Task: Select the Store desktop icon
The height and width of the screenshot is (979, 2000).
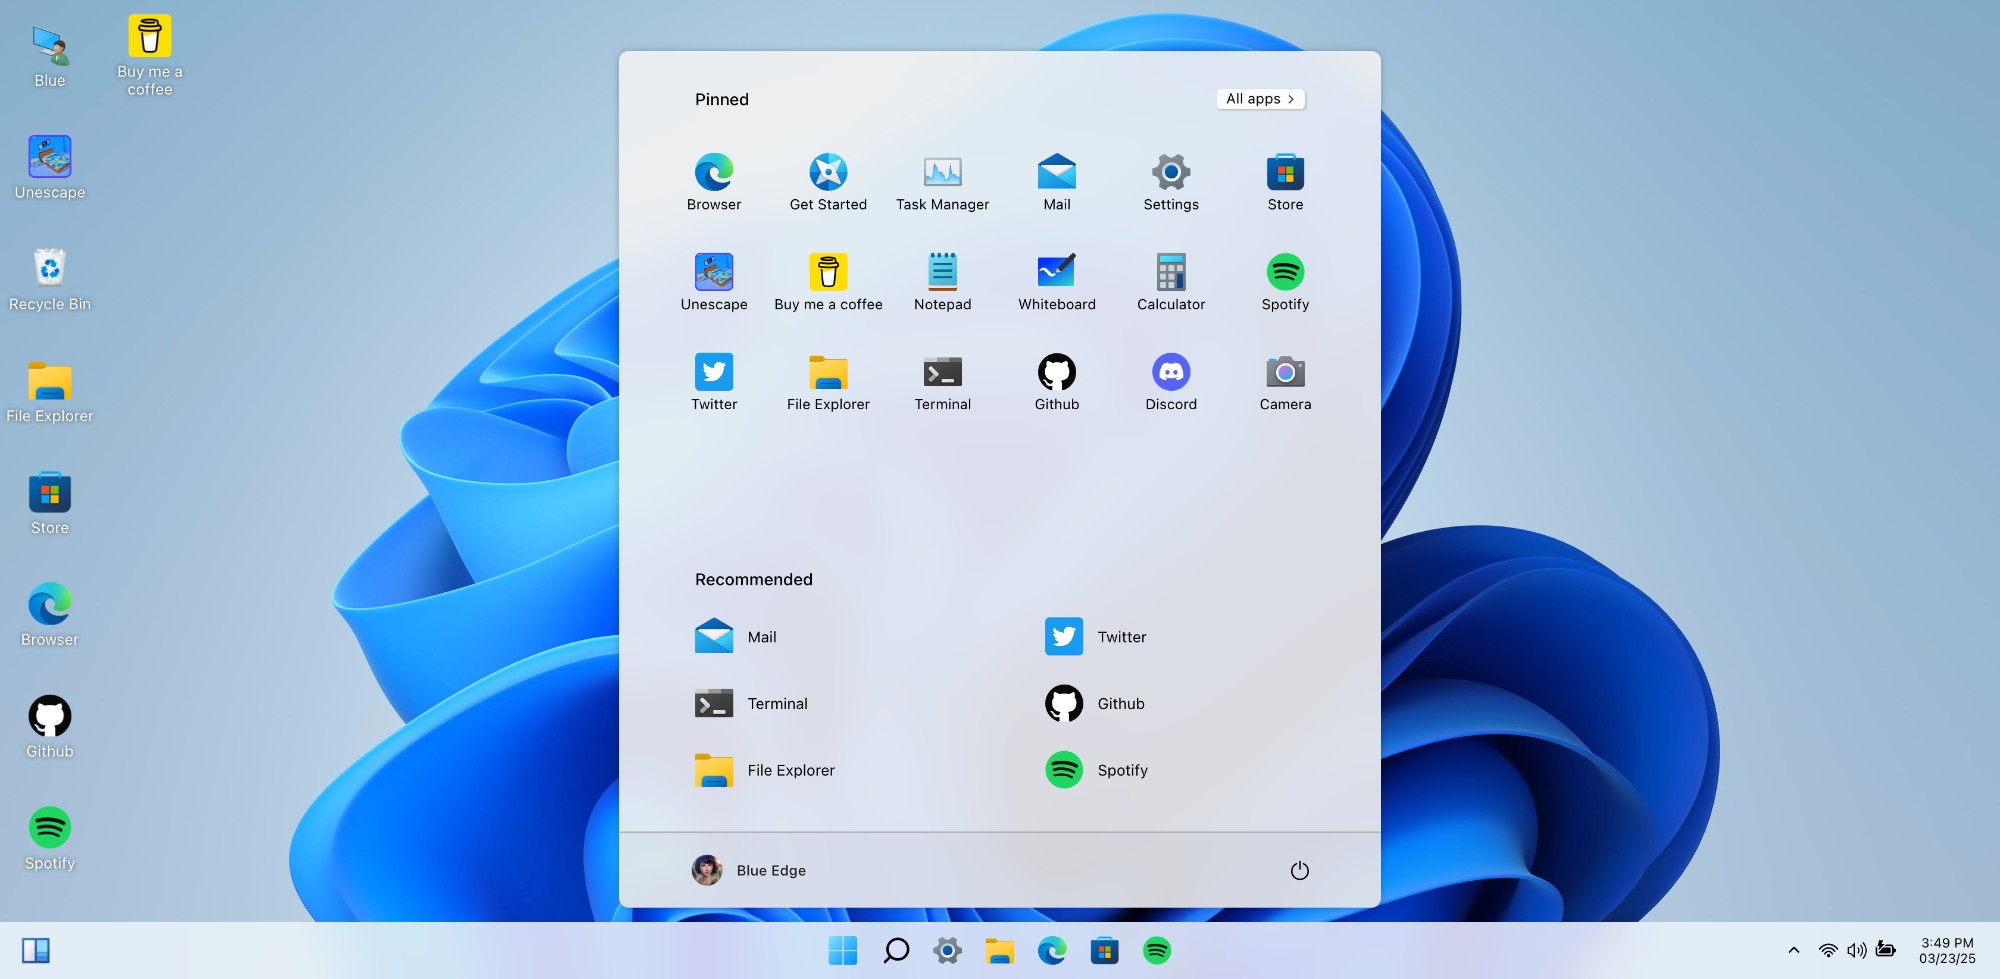Action: [x=50, y=504]
